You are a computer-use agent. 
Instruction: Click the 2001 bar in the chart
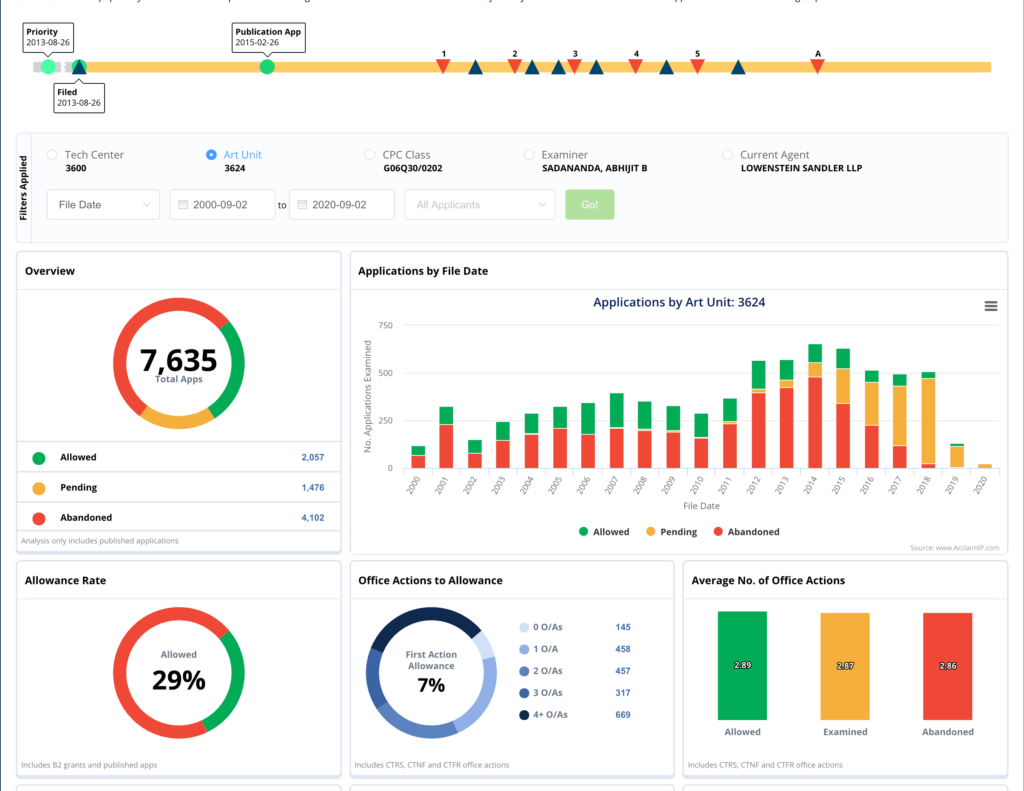point(446,437)
